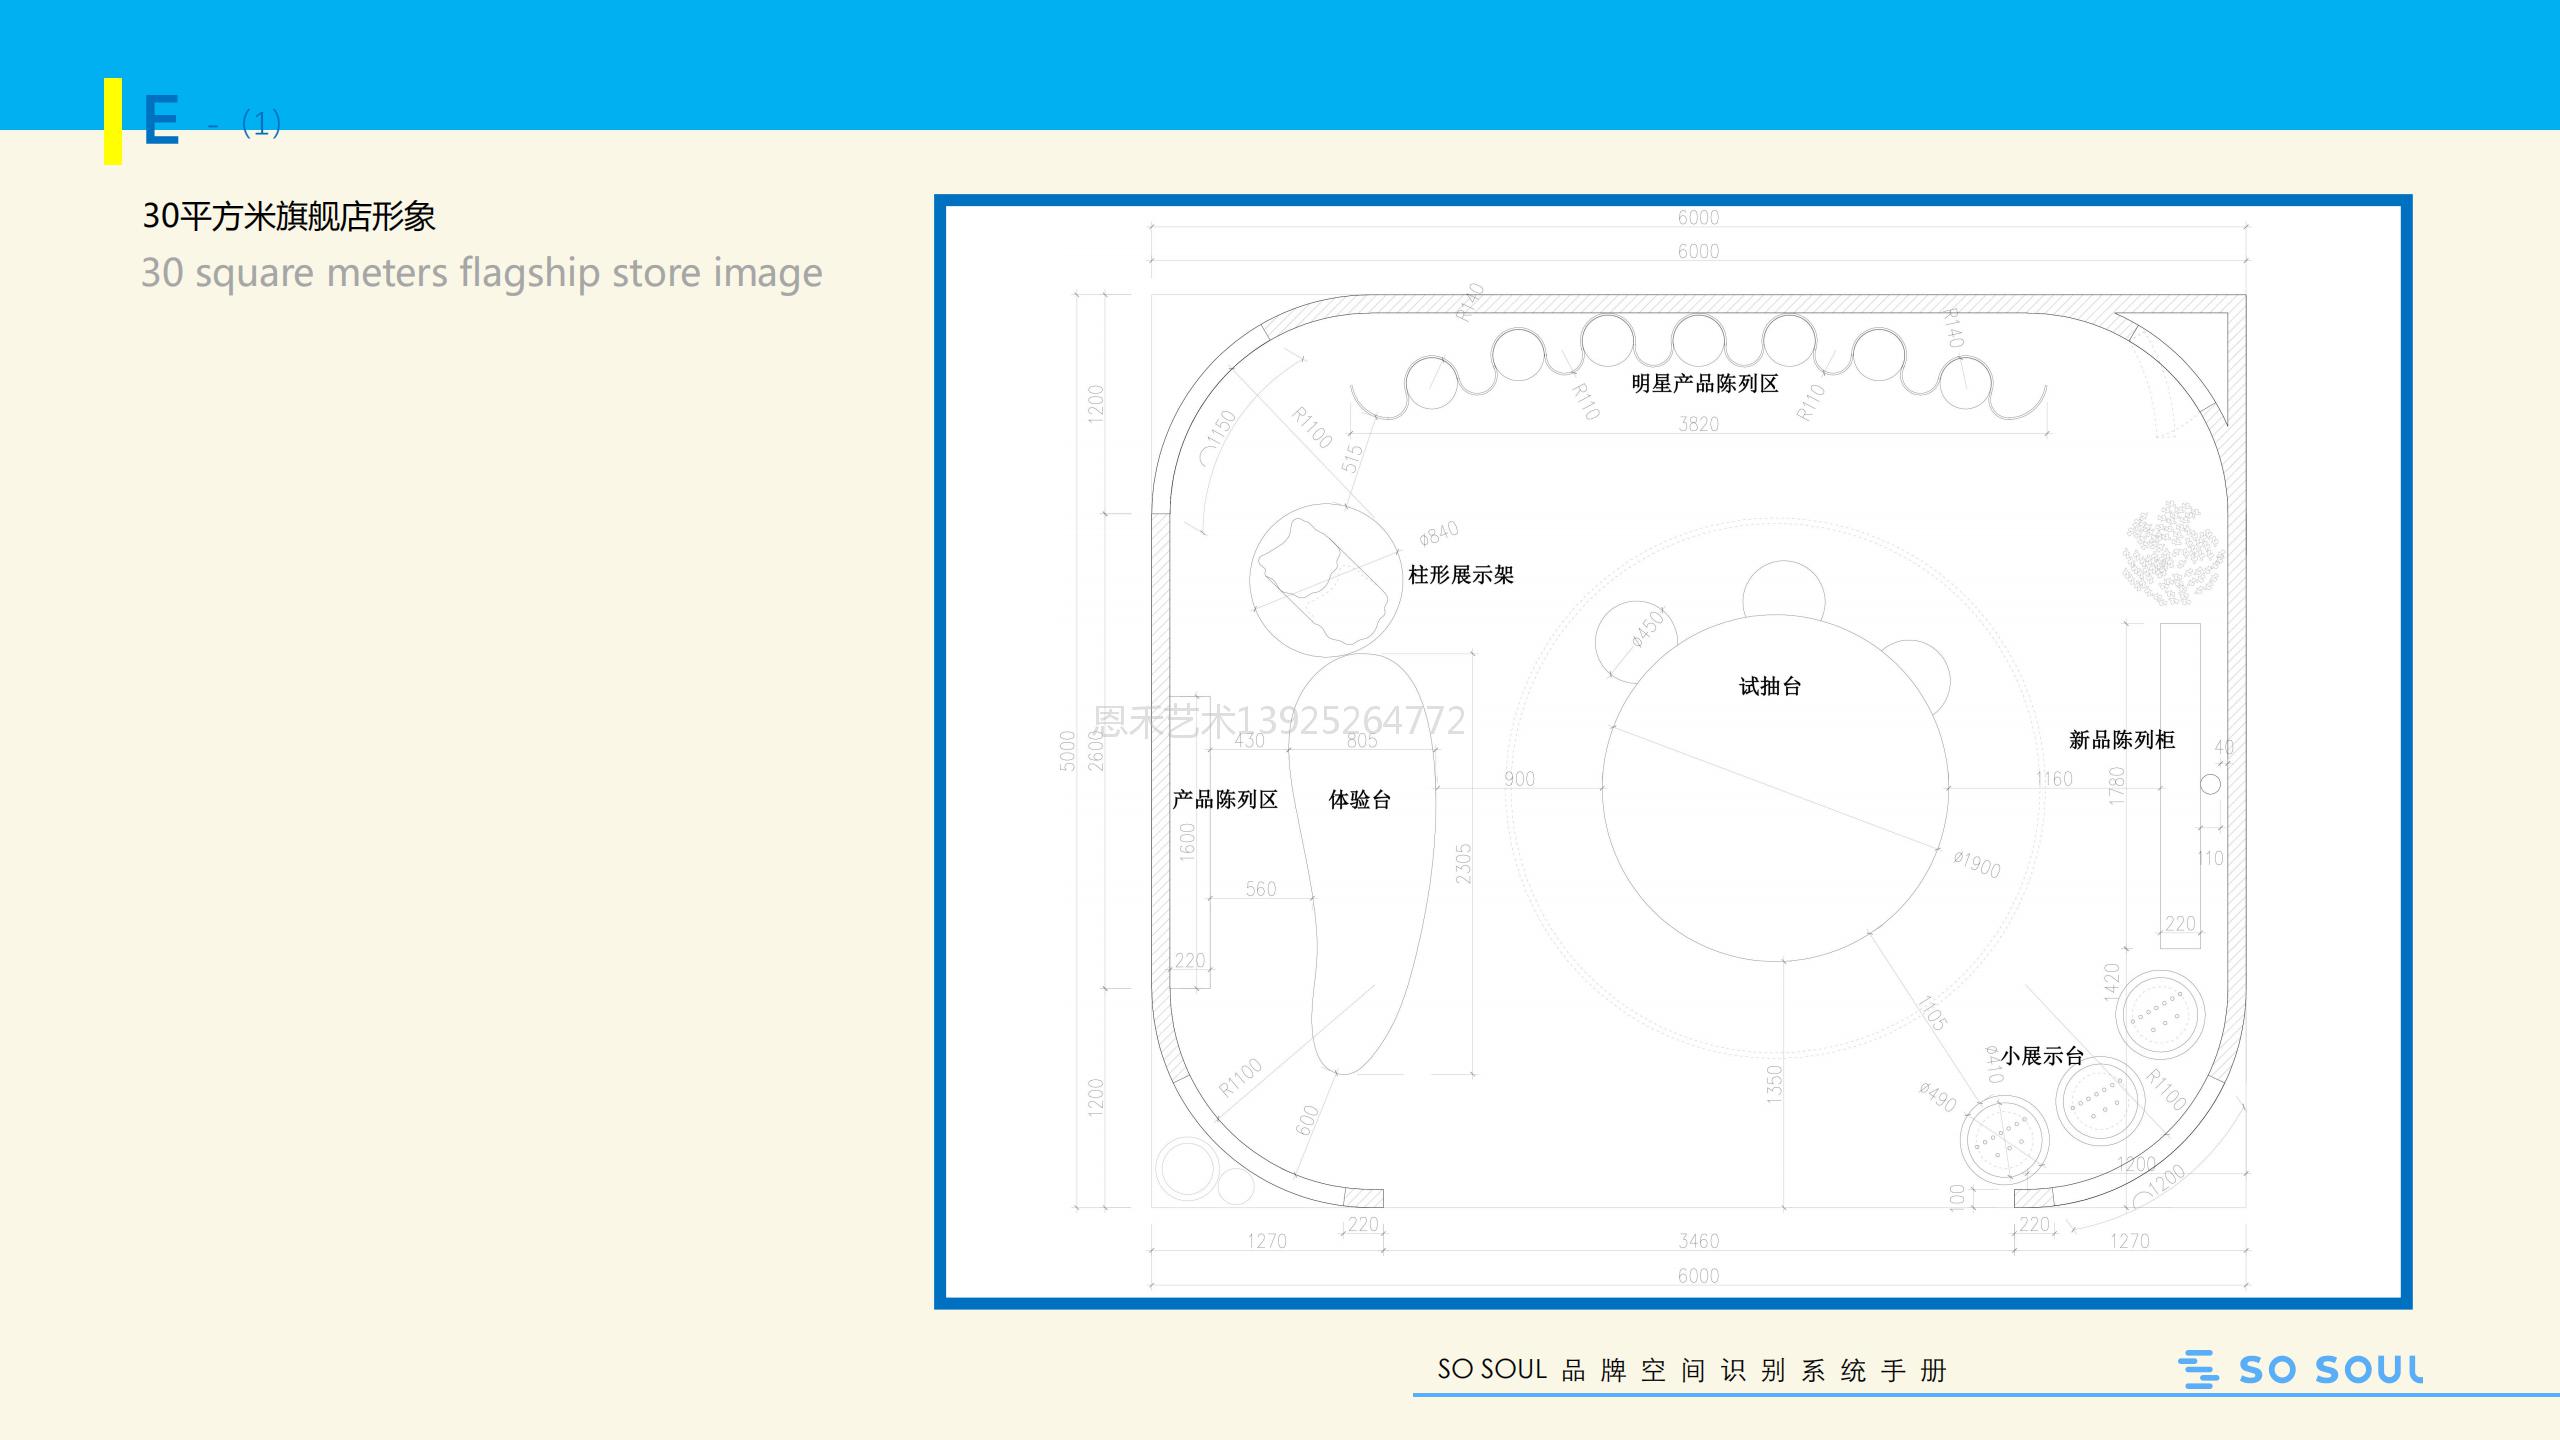Click the SO SOUL logo in the footer
This screenshot has width=2560, height=1440.
[x=2300, y=1369]
